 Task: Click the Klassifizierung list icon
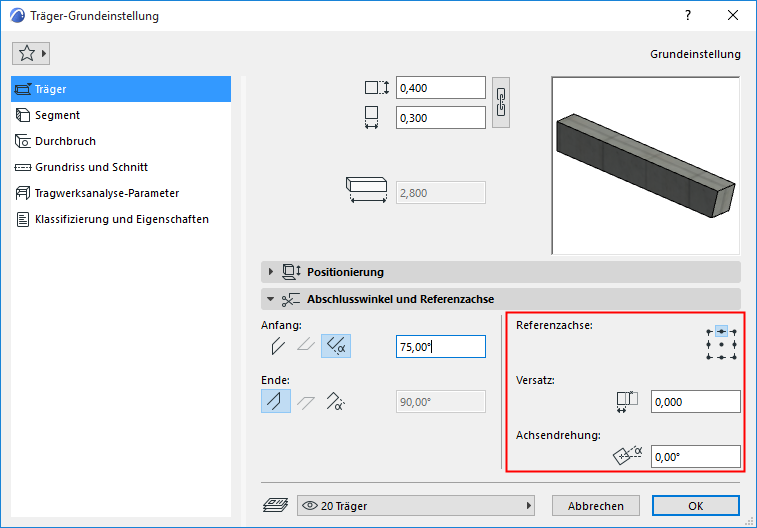(x=23, y=219)
